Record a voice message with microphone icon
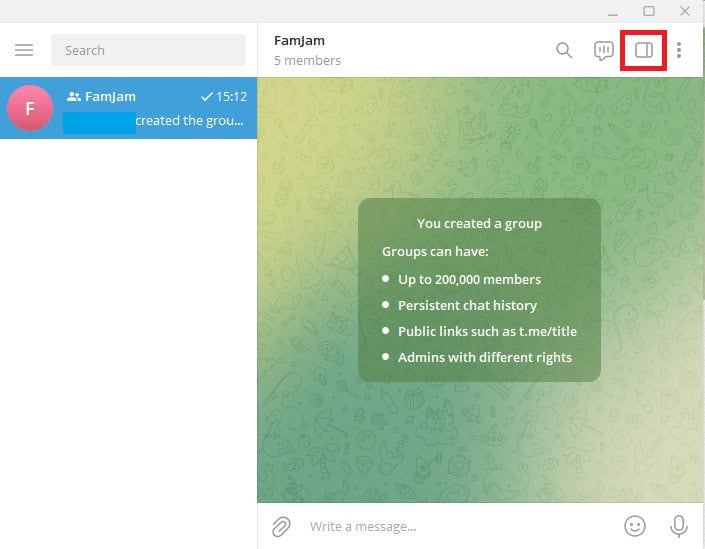705x549 pixels. [678, 526]
